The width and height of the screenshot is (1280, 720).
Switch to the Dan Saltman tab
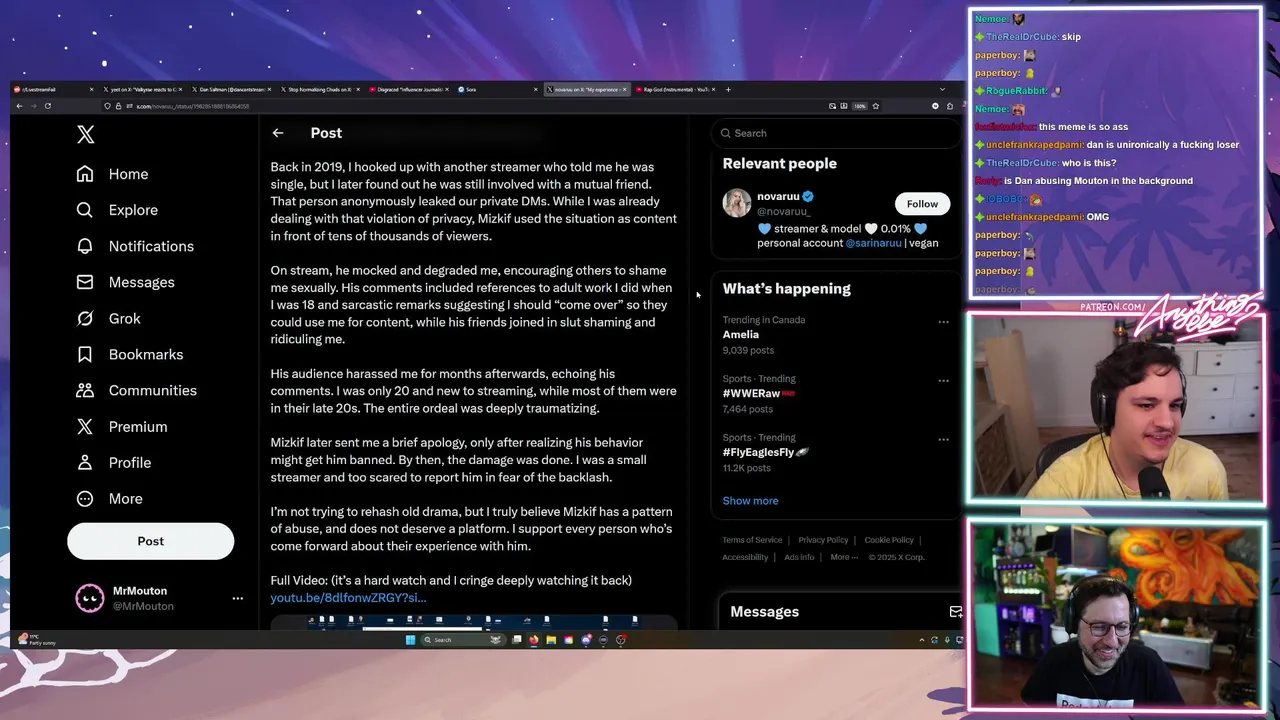click(x=231, y=89)
